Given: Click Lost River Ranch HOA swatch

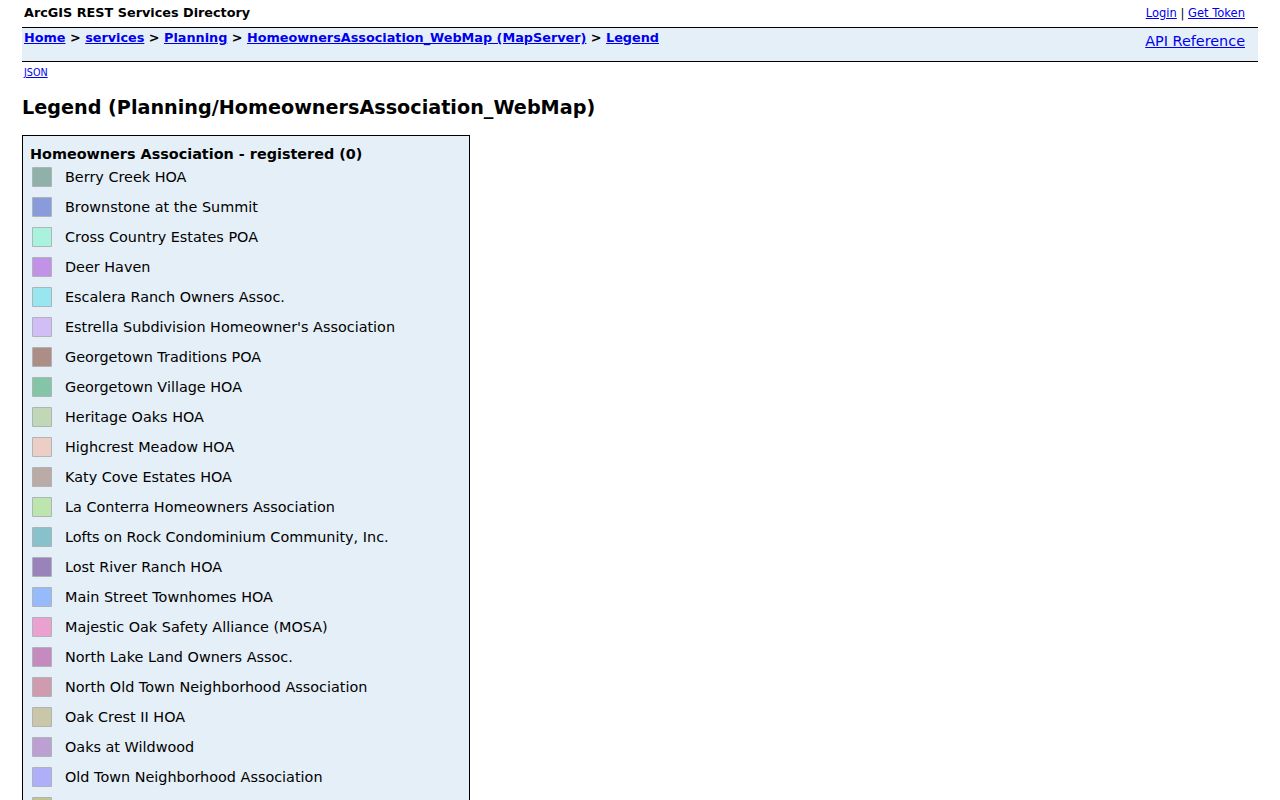Looking at the screenshot, I should (42, 567).
